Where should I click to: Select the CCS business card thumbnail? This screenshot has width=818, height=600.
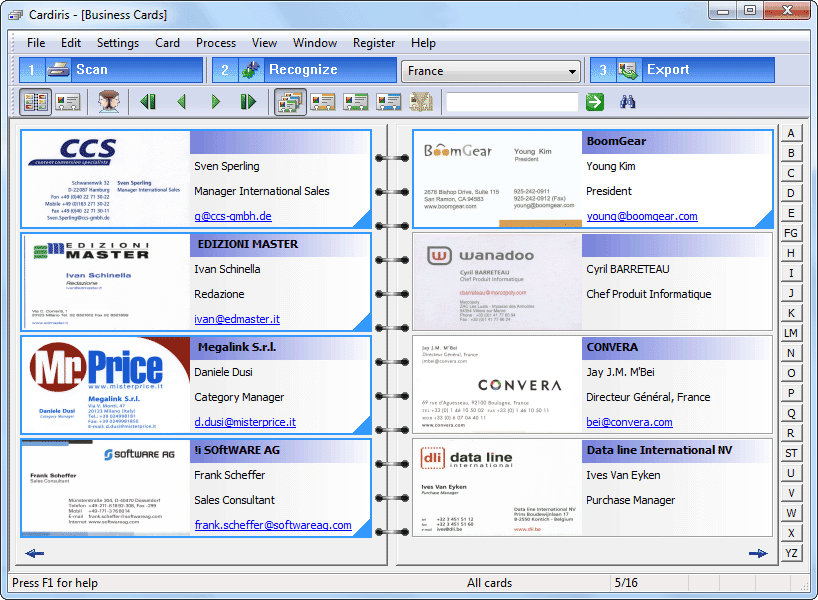pos(106,179)
